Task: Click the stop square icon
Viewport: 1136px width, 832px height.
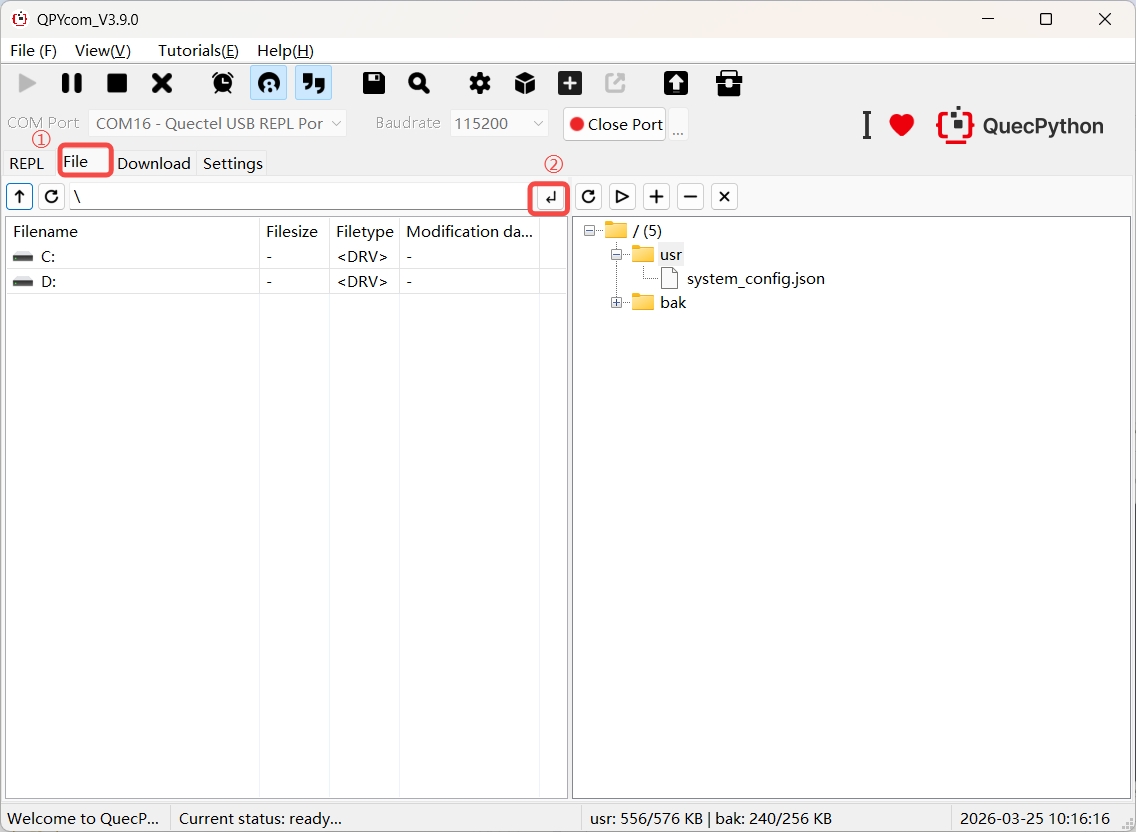Action: [x=117, y=83]
